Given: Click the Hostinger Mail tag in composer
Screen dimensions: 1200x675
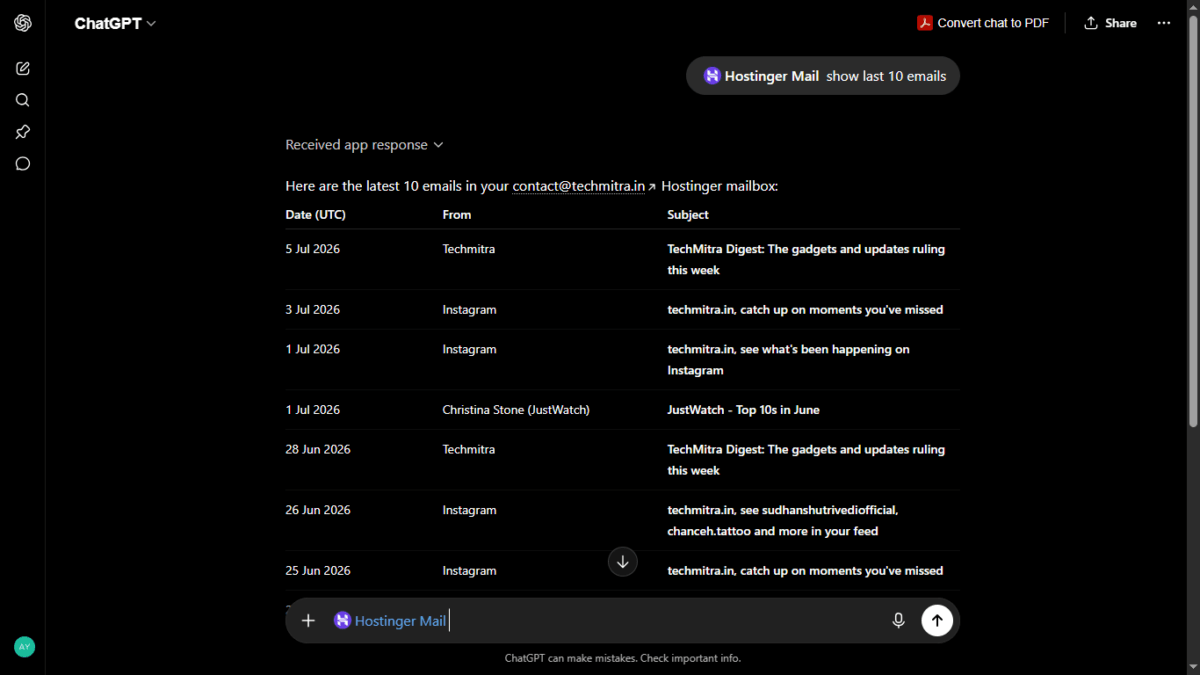Looking at the screenshot, I should pyautogui.click(x=390, y=621).
